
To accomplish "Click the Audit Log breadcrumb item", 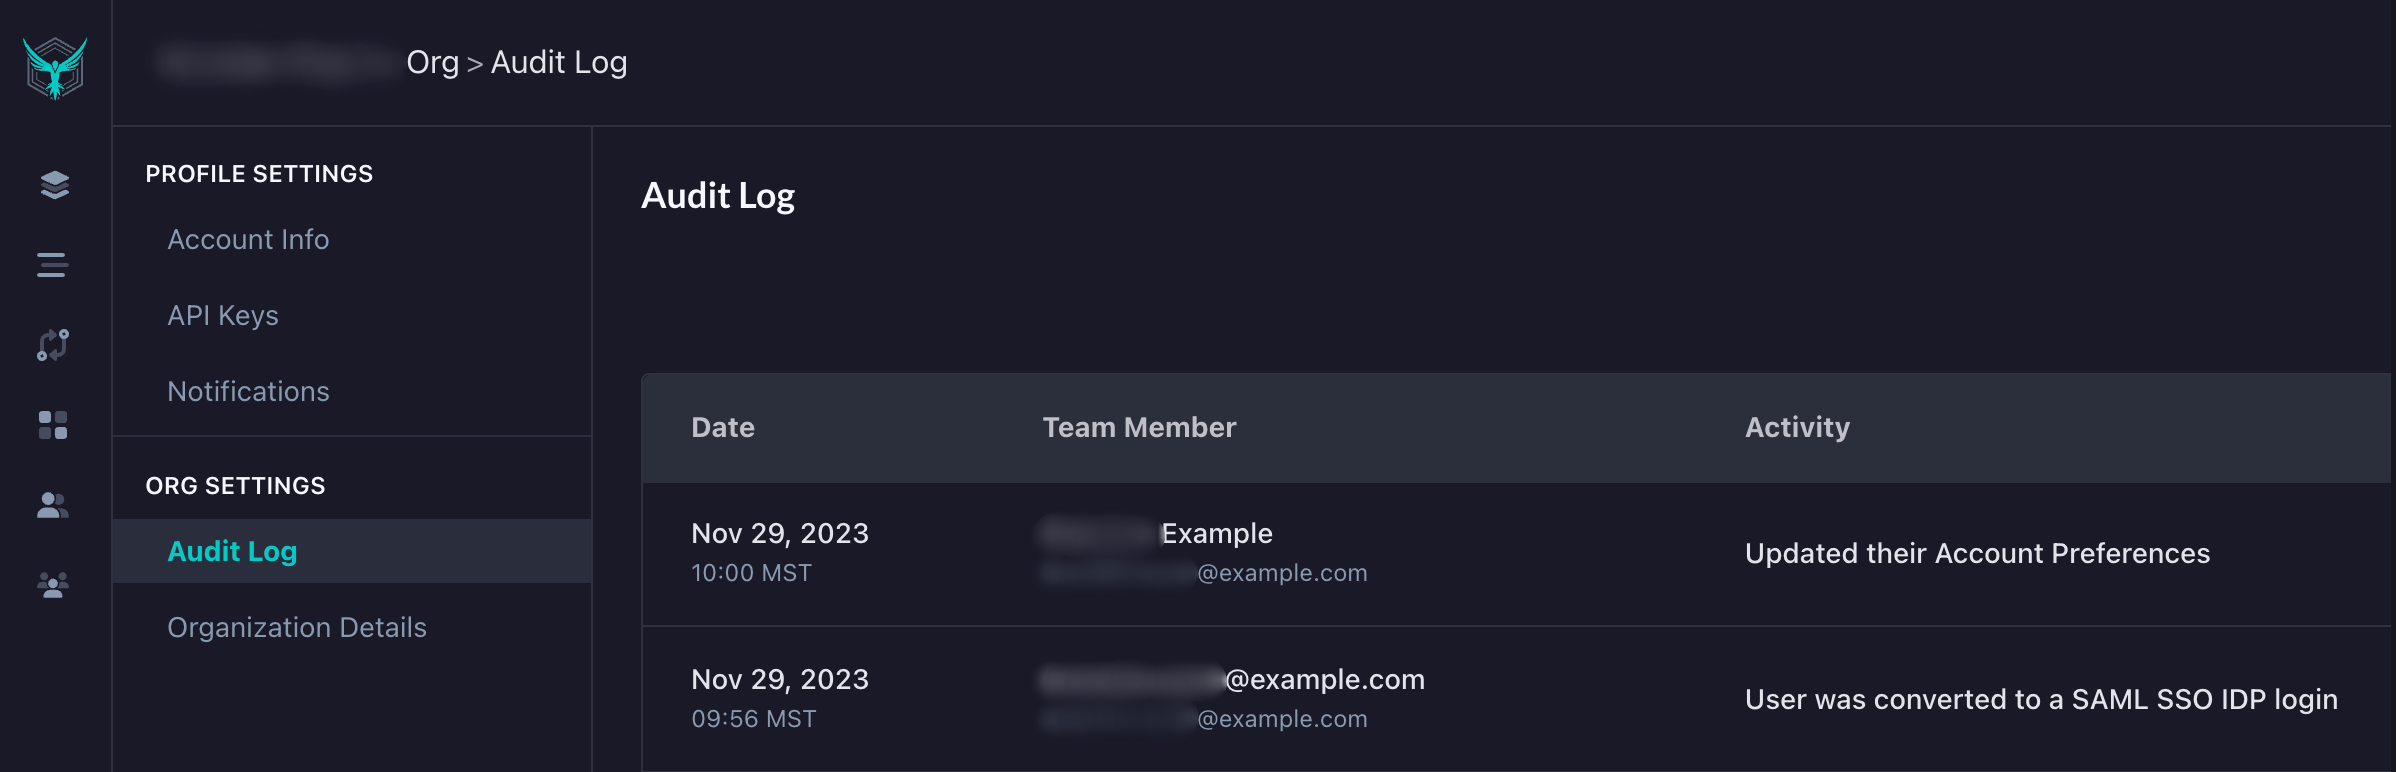I will pyautogui.click(x=558, y=62).
